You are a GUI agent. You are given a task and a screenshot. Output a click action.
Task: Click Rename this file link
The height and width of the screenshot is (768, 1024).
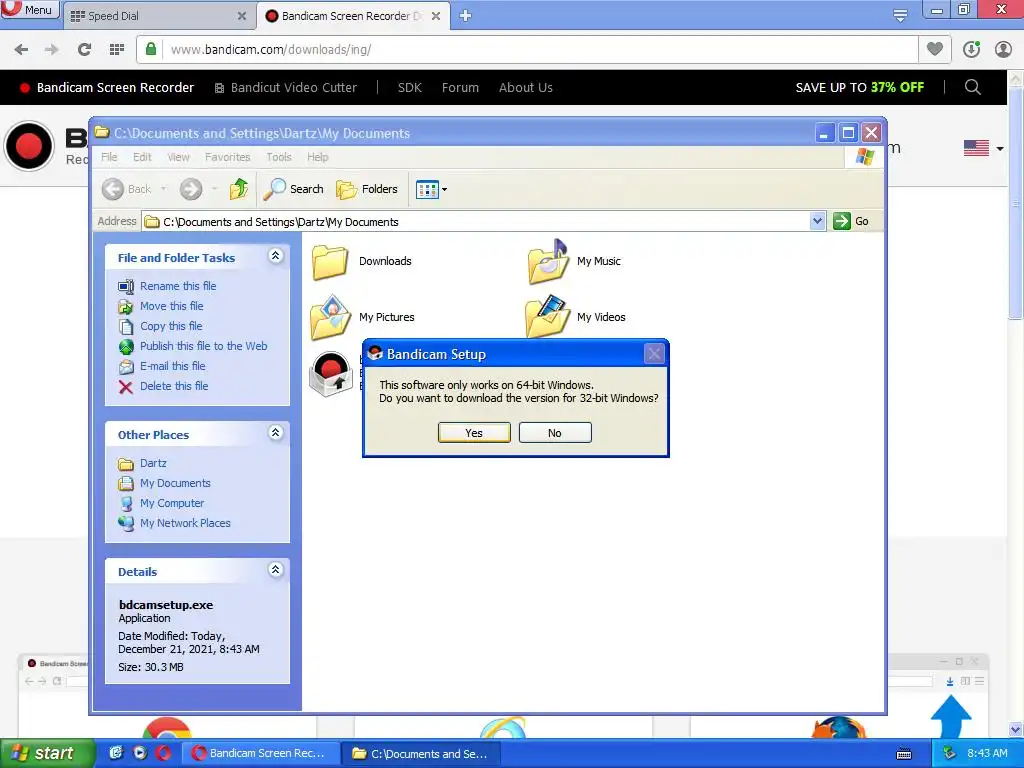pyautogui.click(x=178, y=286)
